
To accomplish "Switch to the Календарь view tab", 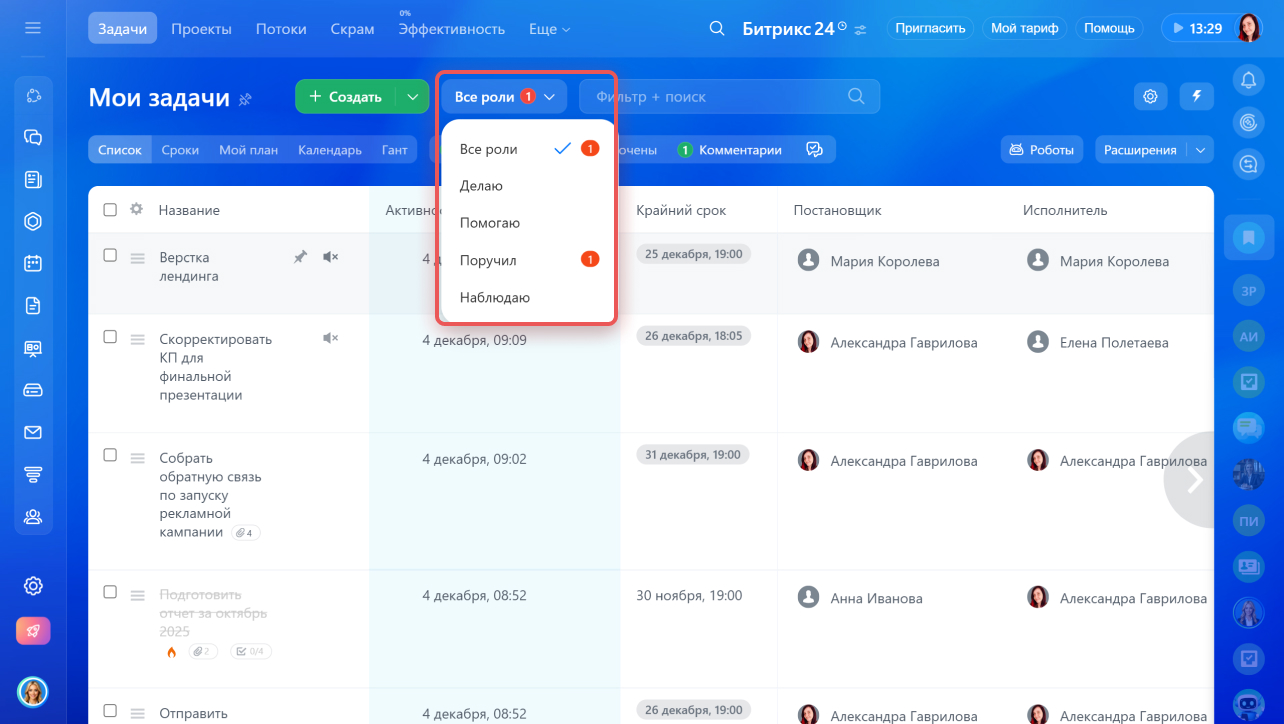I will click(329, 150).
